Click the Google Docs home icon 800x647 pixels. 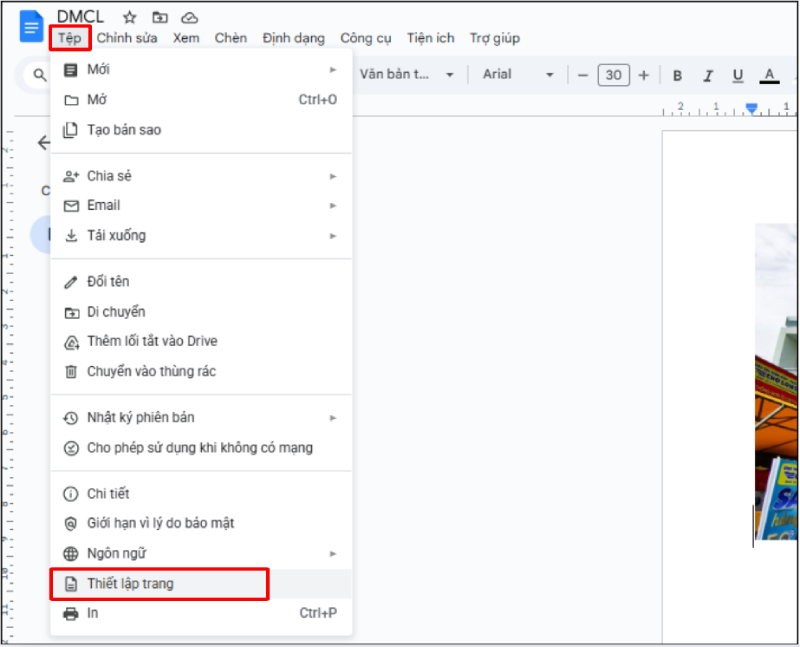tap(31, 26)
